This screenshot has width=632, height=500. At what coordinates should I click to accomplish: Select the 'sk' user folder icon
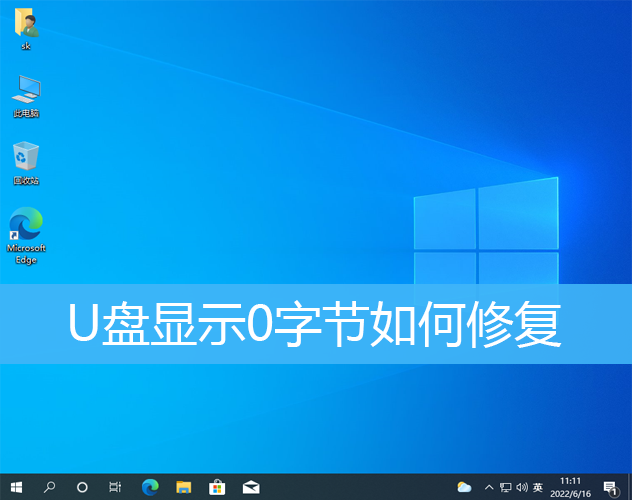tap(26, 27)
